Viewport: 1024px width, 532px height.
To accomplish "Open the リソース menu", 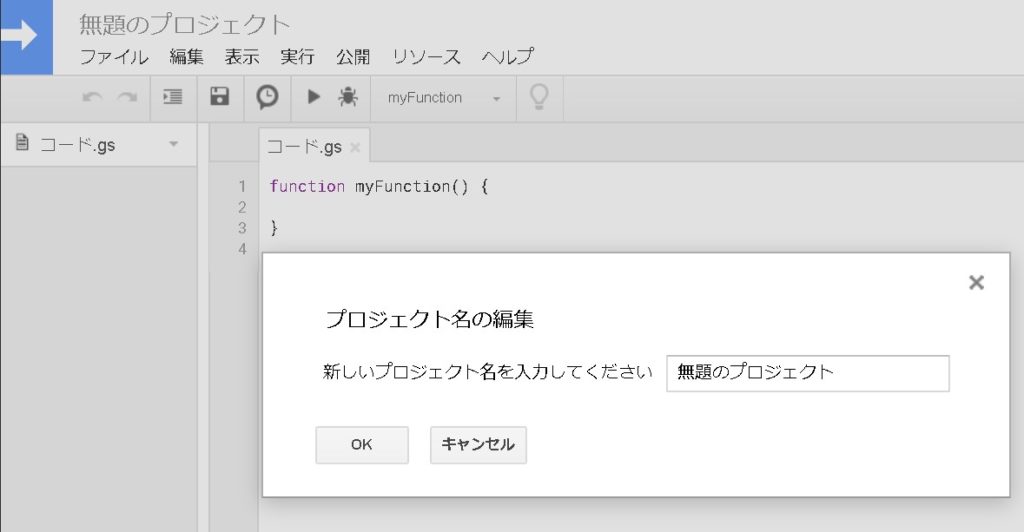I will click(426, 57).
